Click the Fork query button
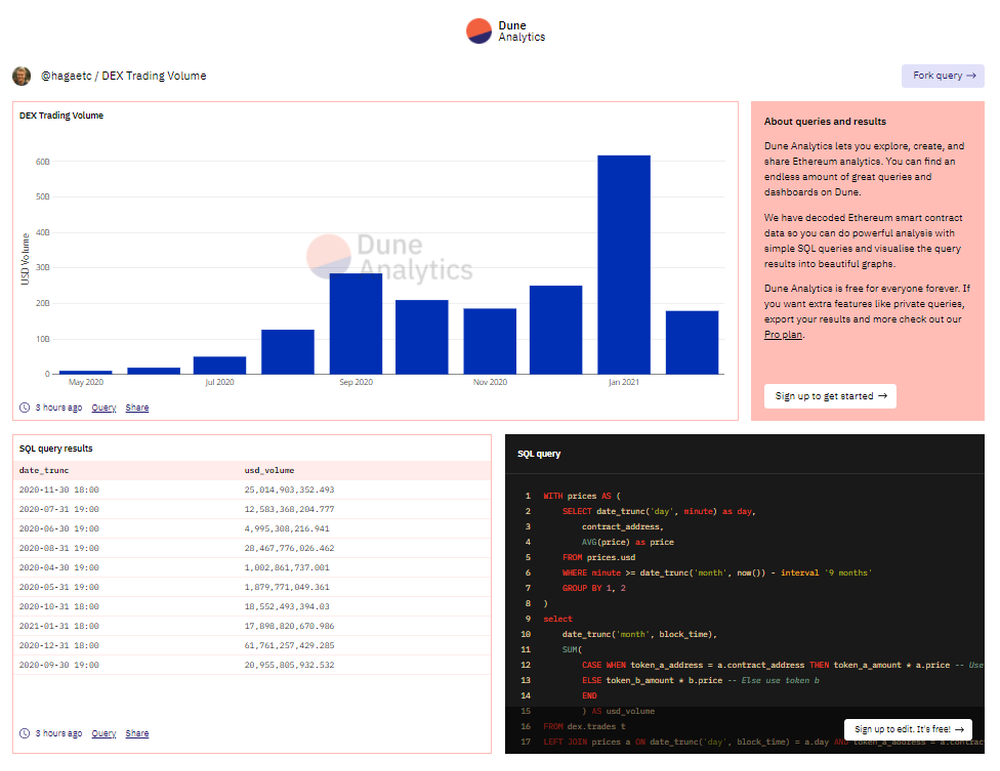This screenshot has height=771, width=1000. click(x=943, y=76)
